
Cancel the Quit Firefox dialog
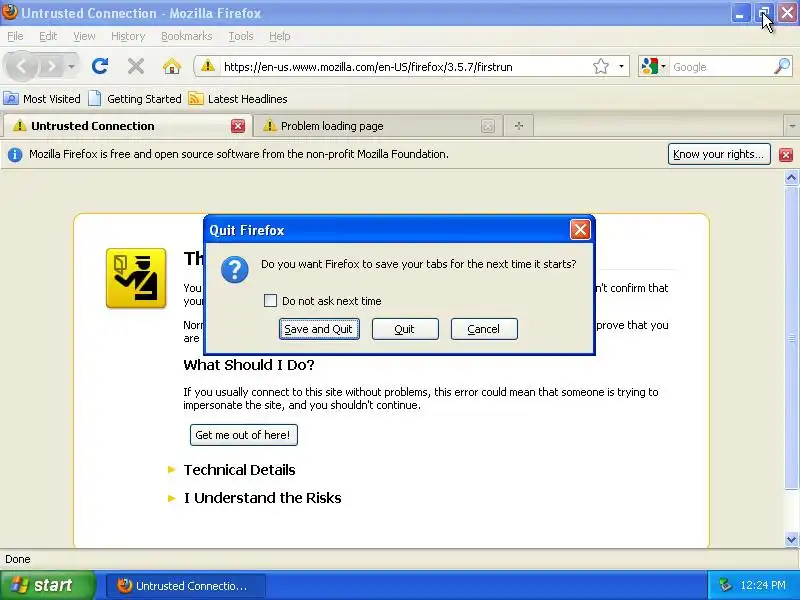pyautogui.click(x=484, y=329)
